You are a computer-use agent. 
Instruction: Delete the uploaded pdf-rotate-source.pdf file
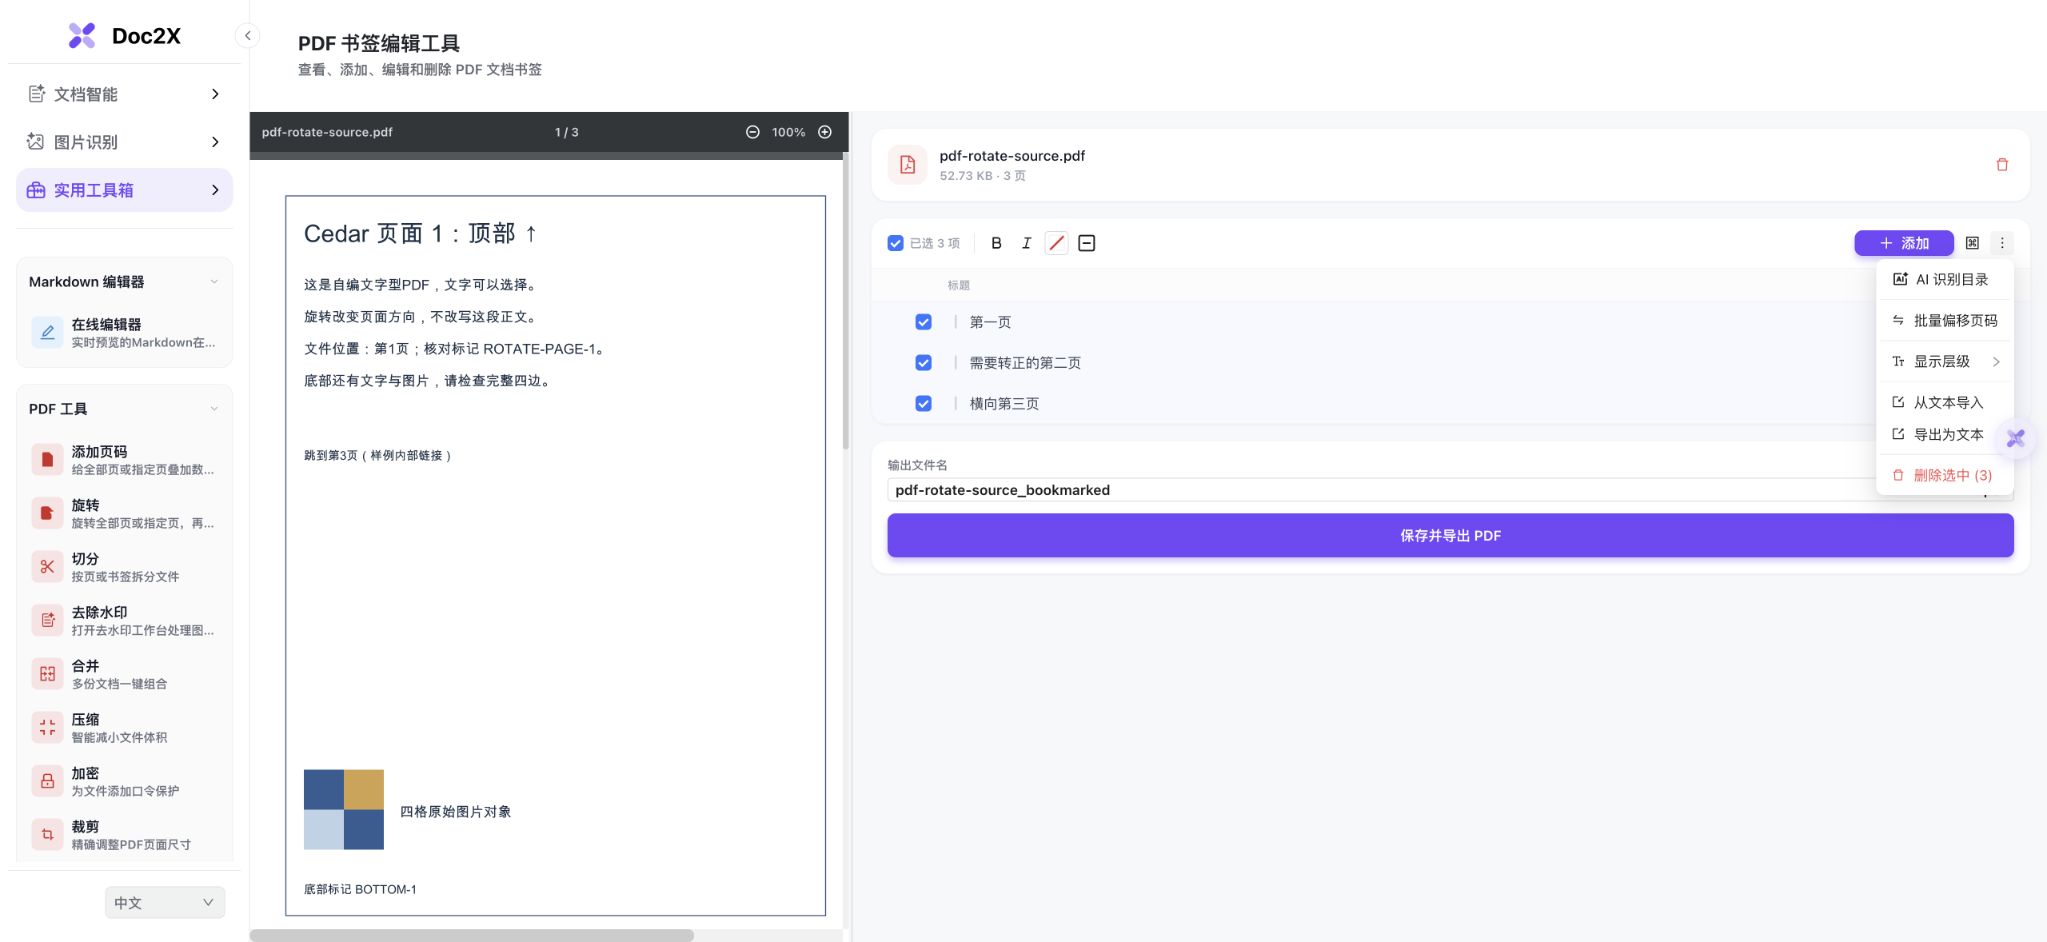coord(2002,165)
